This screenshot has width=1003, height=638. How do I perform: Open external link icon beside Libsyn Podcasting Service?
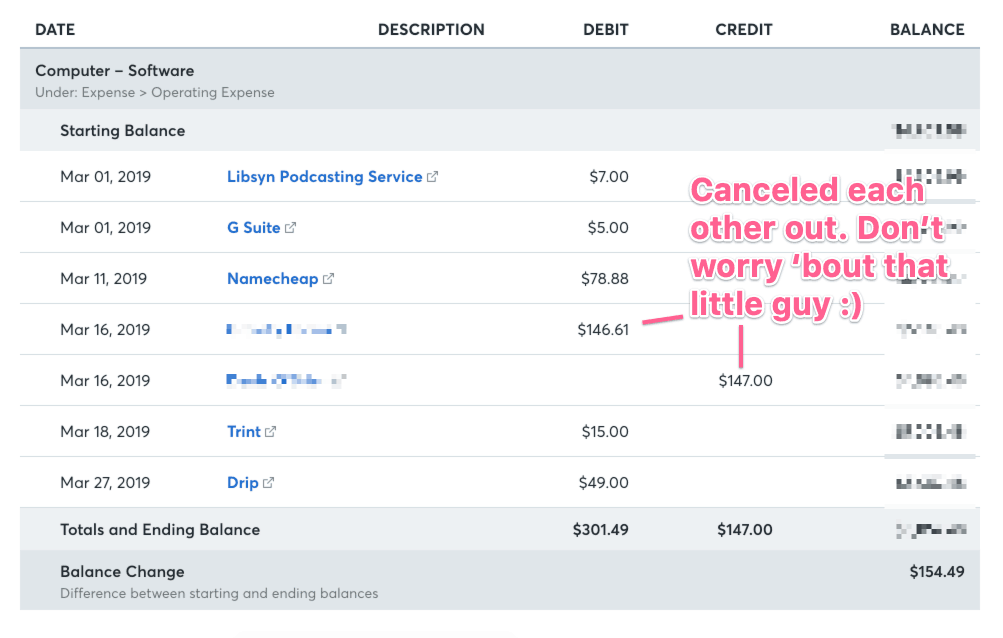[x=432, y=177]
